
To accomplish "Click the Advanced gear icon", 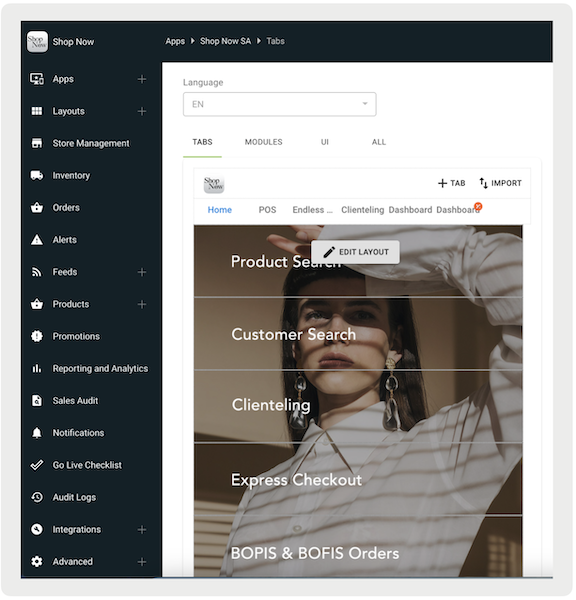I will coord(37,561).
